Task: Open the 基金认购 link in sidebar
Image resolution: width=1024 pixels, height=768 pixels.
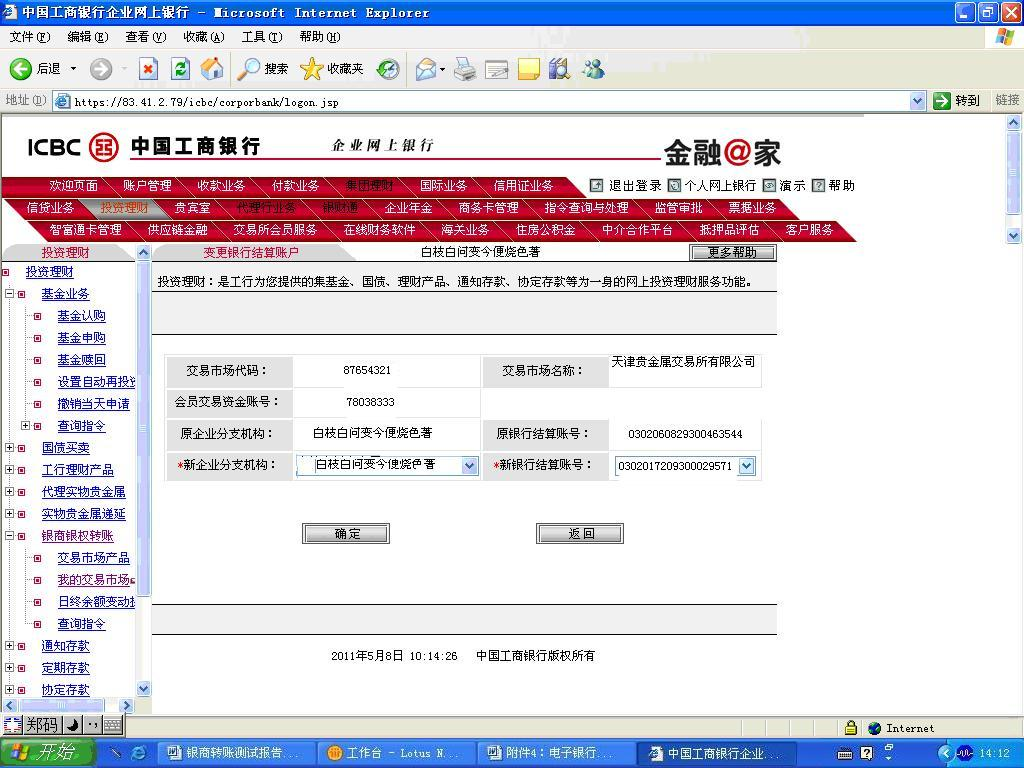Action: tap(82, 316)
